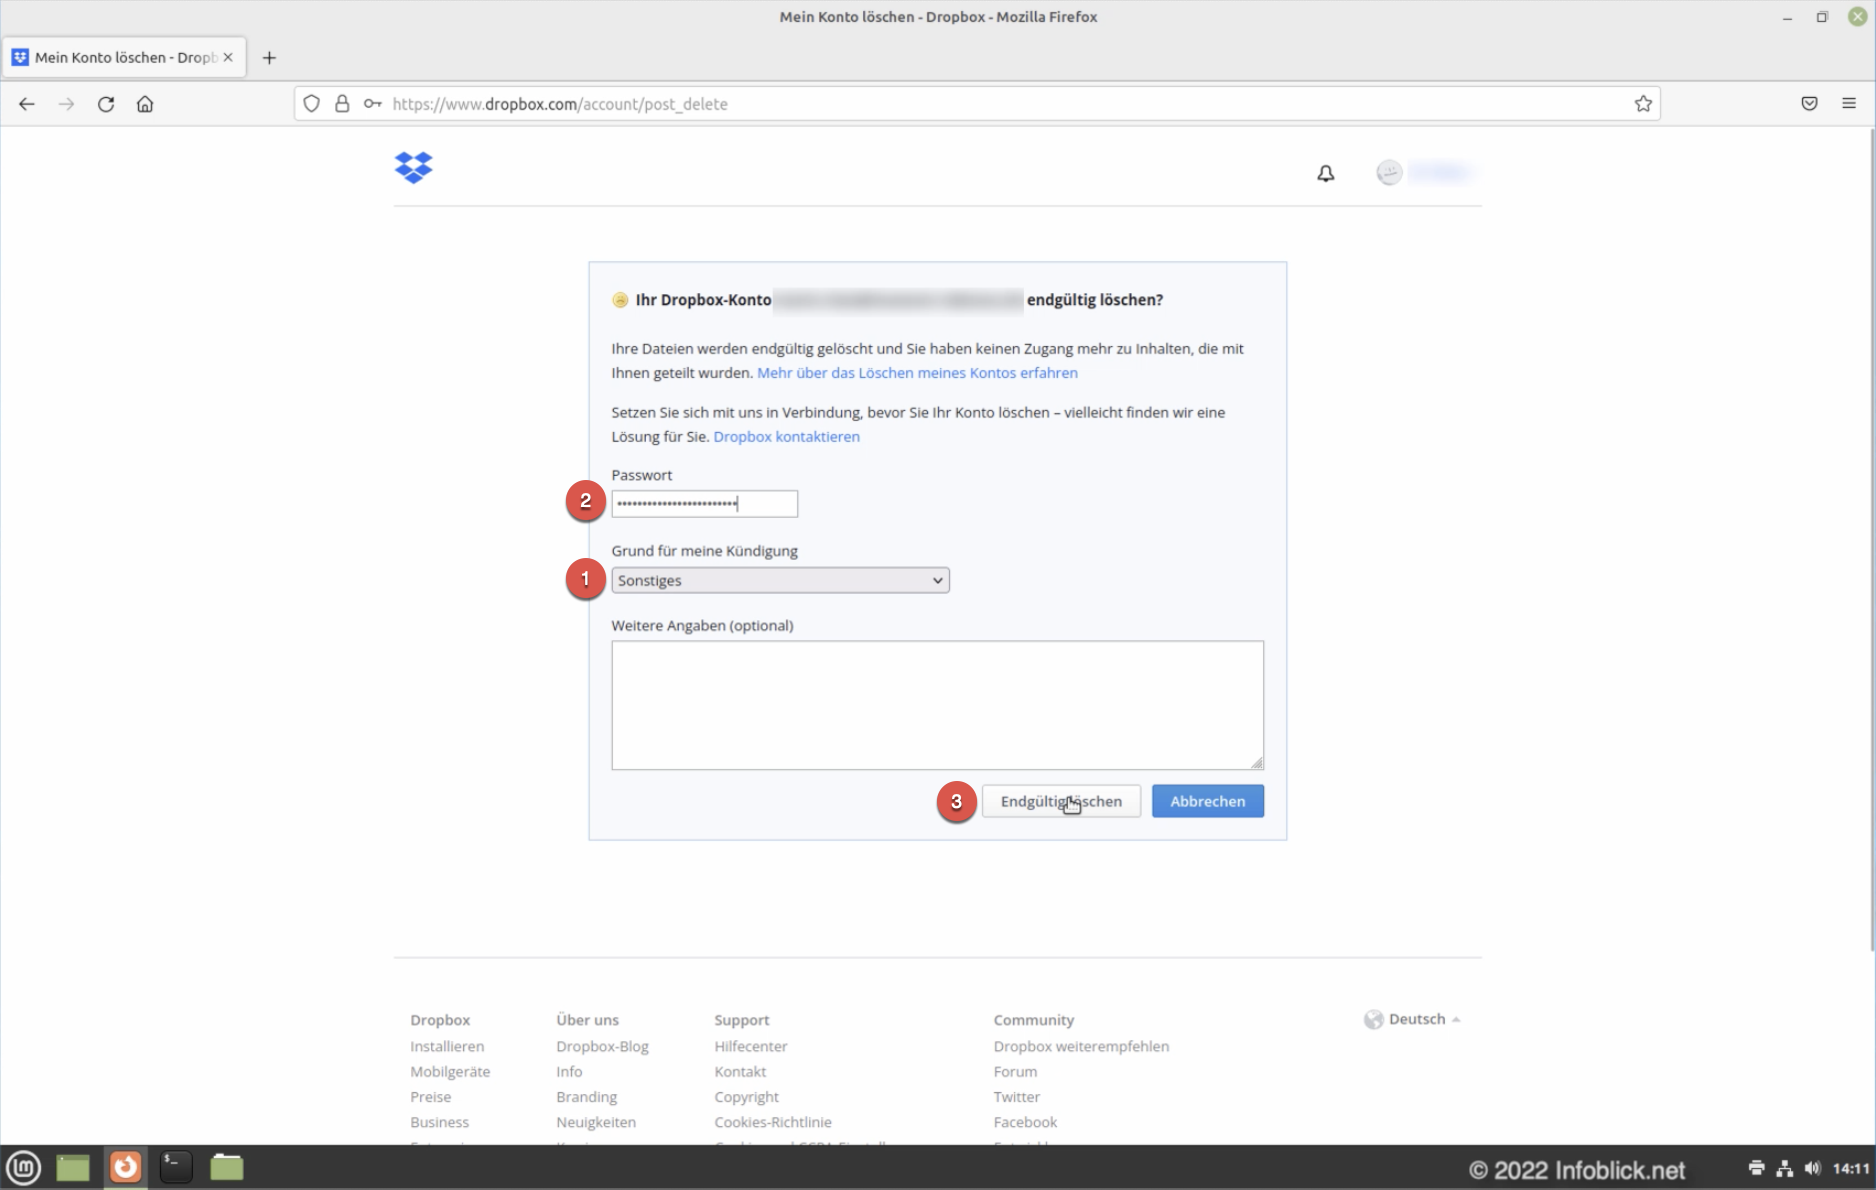Go back with the browser back arrow
The height and width of the screenshot is (1190, 1876).
27,104
